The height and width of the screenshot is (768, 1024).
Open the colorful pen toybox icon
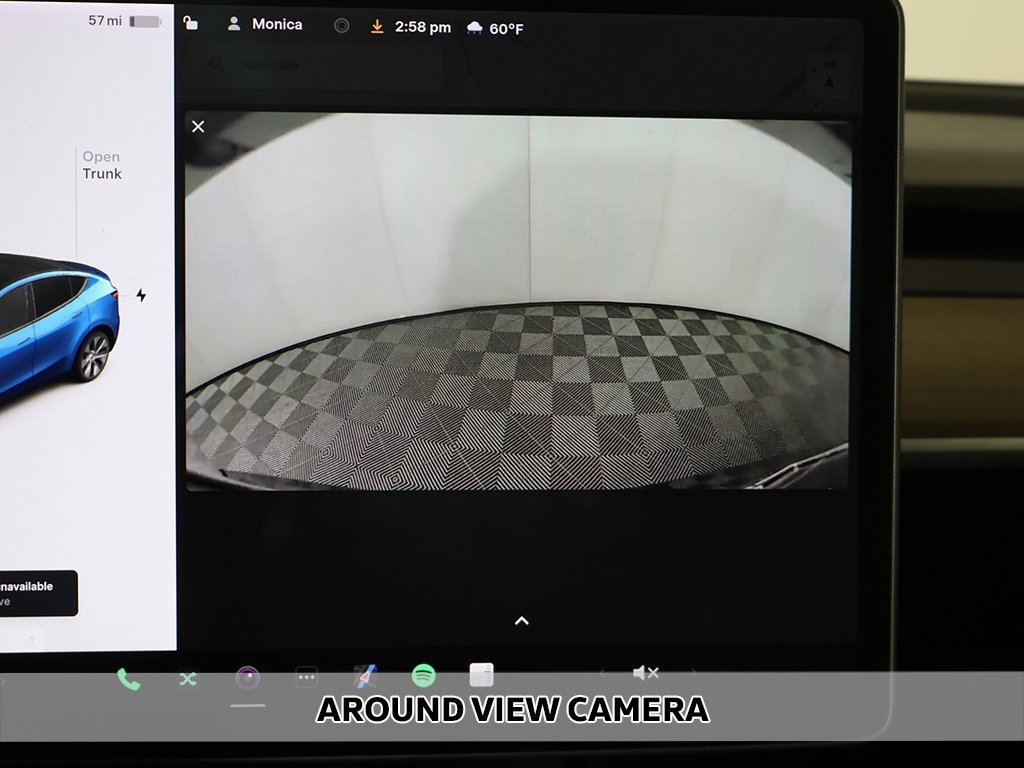coord(365,677)
